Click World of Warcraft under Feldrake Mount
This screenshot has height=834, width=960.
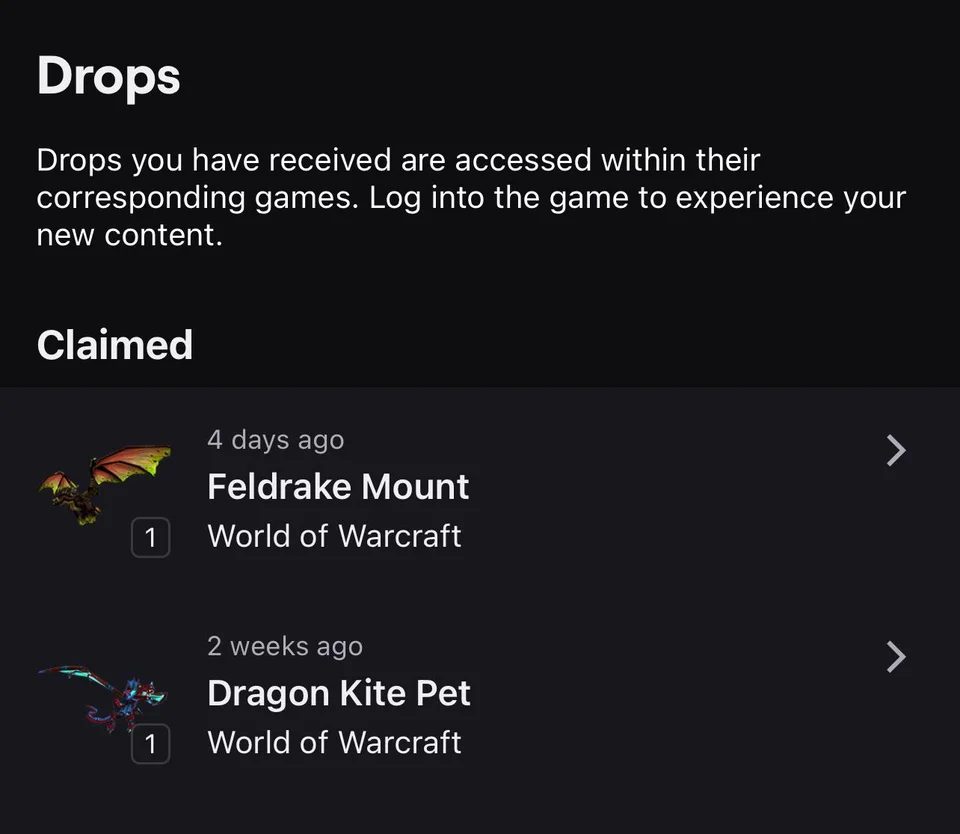point(334,536)
